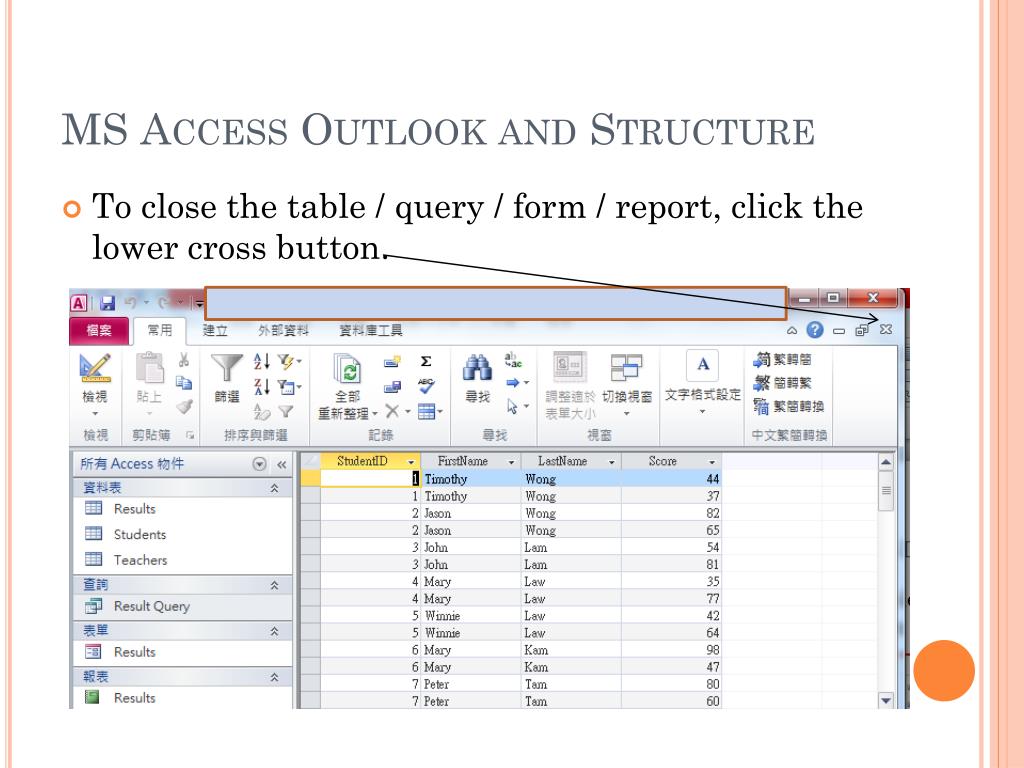This screenshot has height=768, width=1024.
Task: Open the More records options dropdown
Action: tap(430, 411)
